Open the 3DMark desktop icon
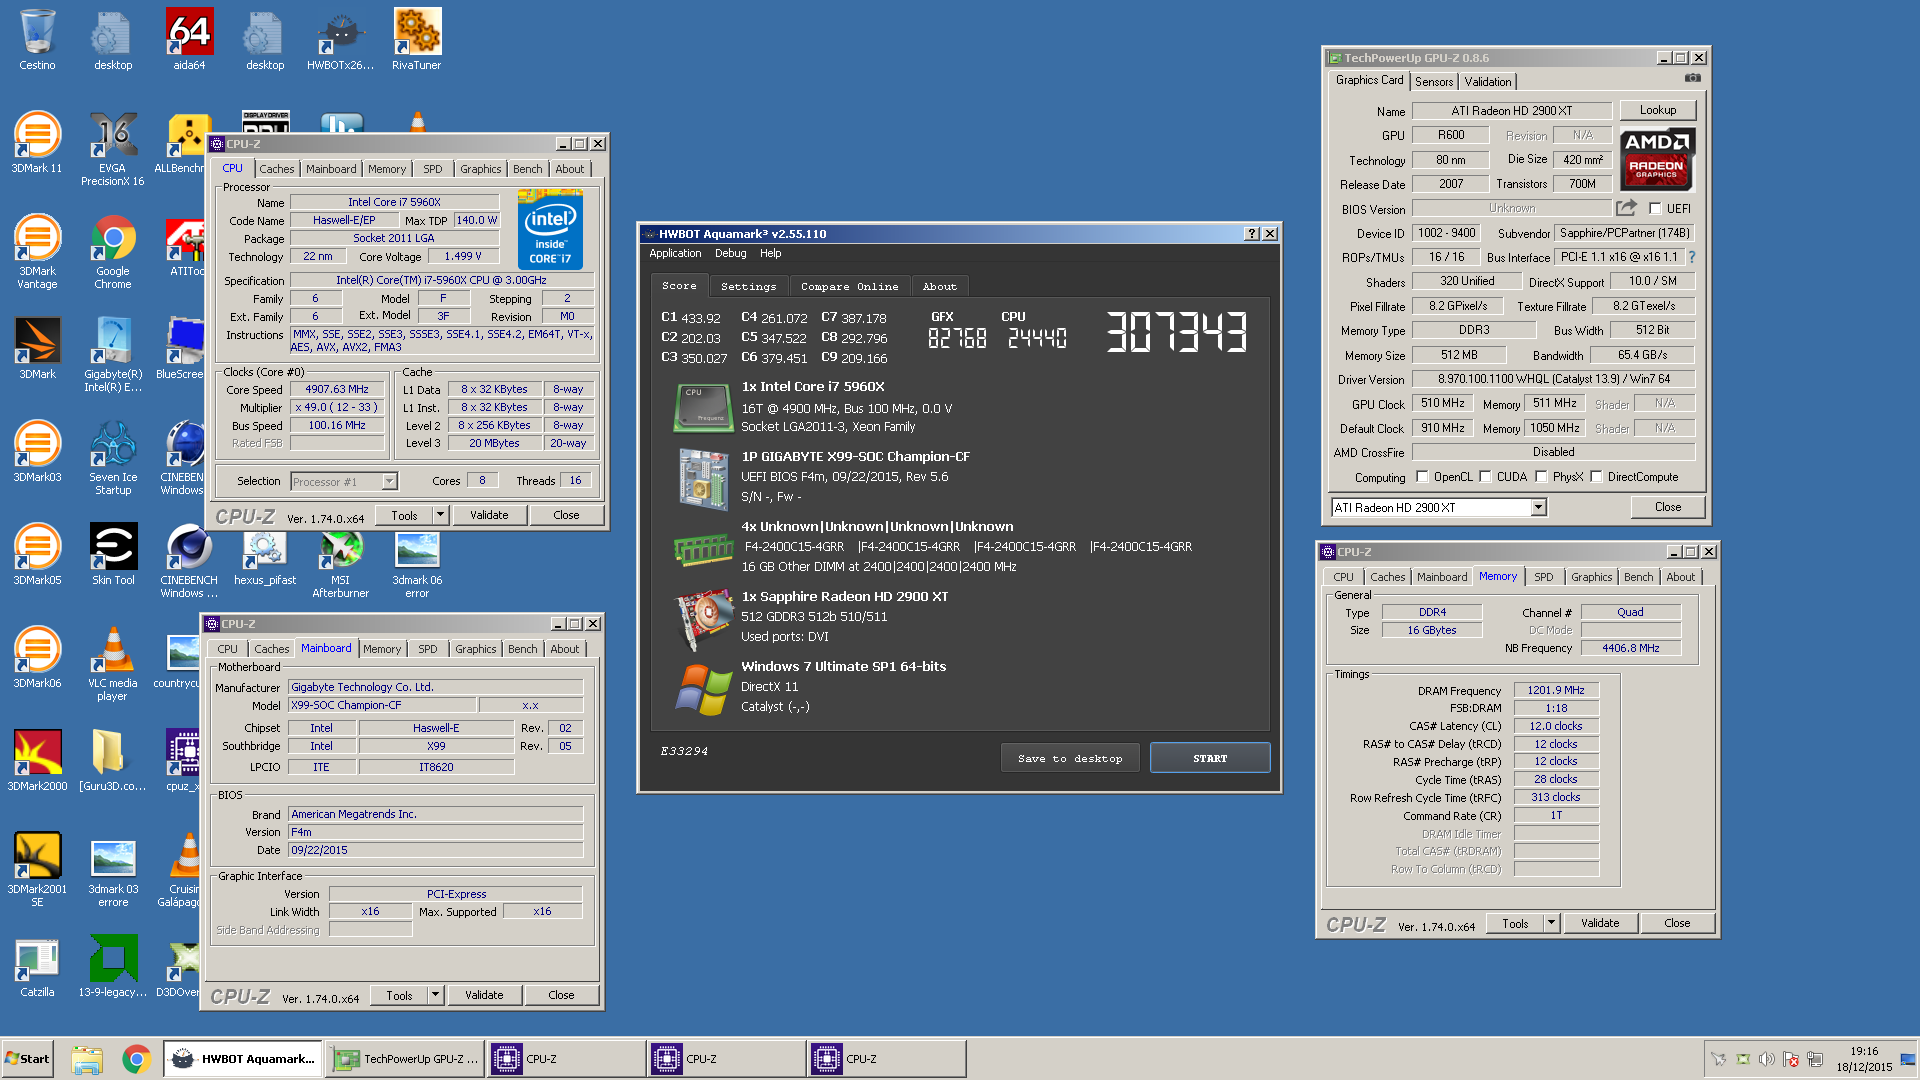Screen dimensions: 1920x1080 point(37,349)
